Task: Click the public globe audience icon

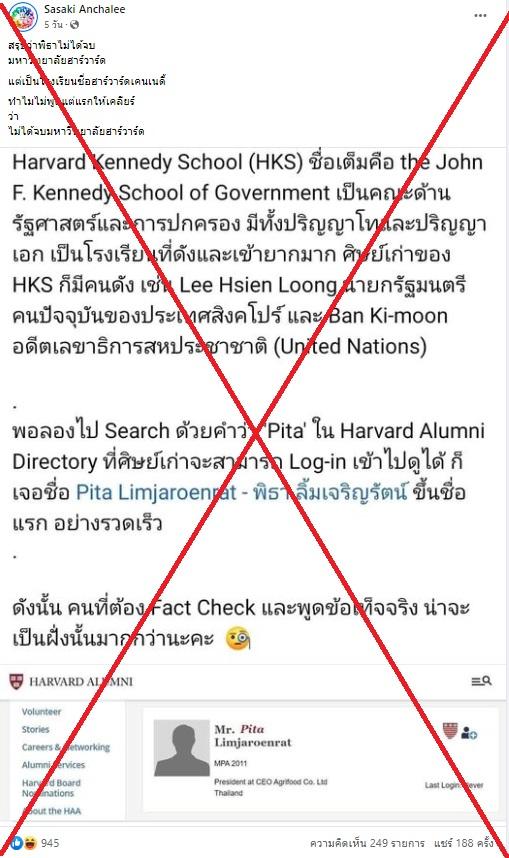Action: pyautogui.click(x=75, y=24)
